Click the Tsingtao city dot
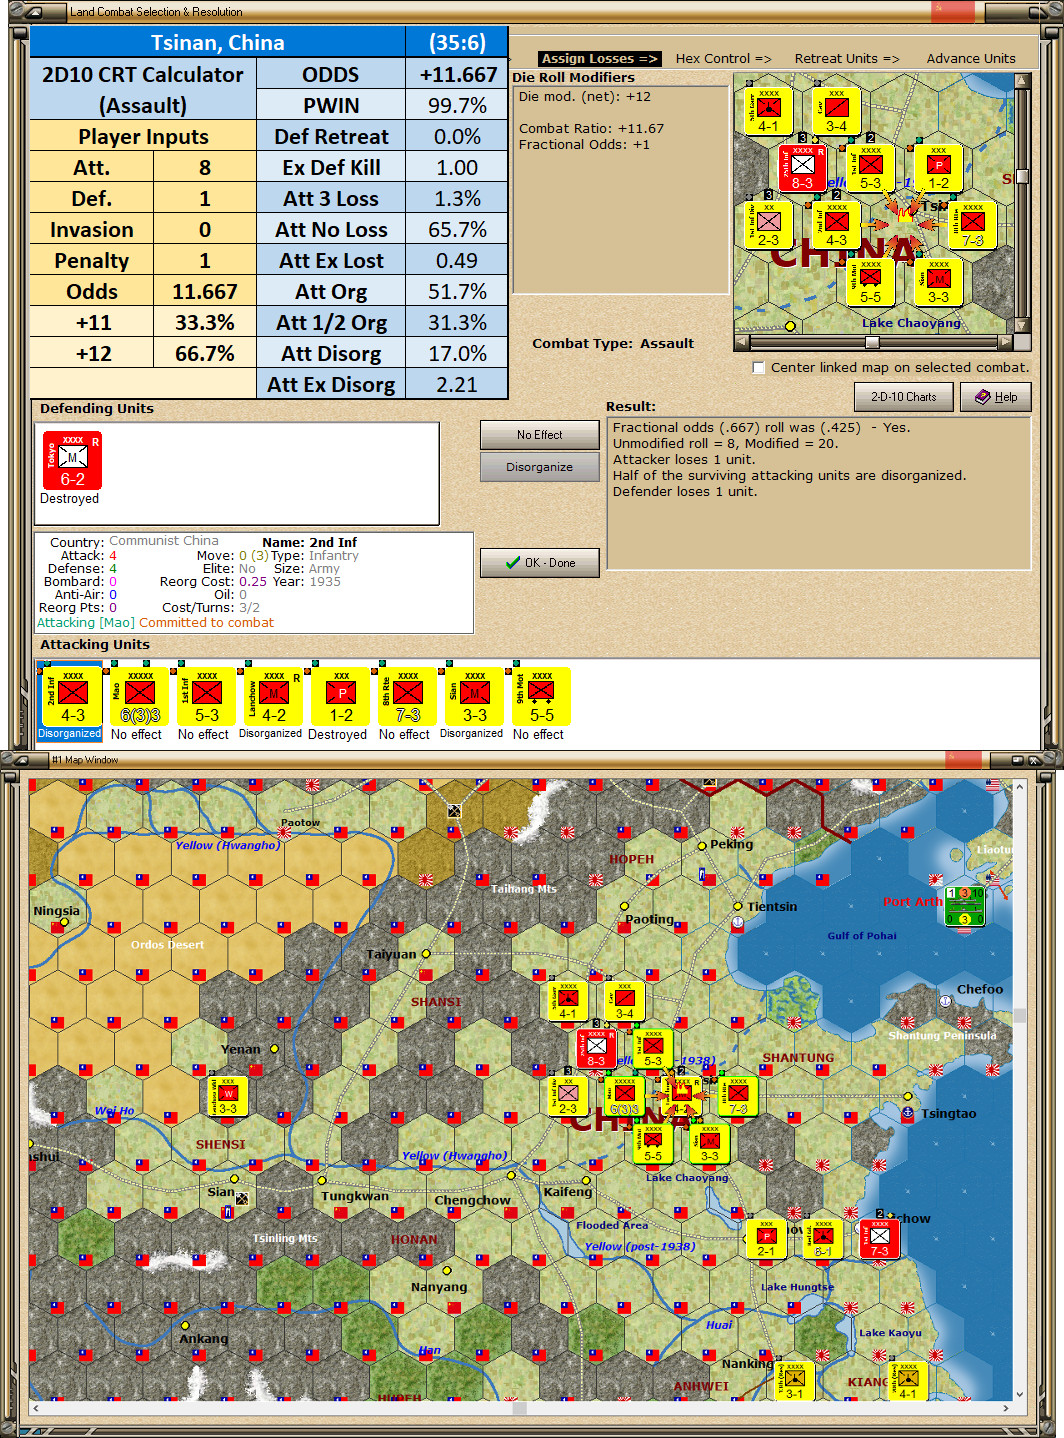This screenshot has width=1064, height=1438. (x=908, y=1097)
